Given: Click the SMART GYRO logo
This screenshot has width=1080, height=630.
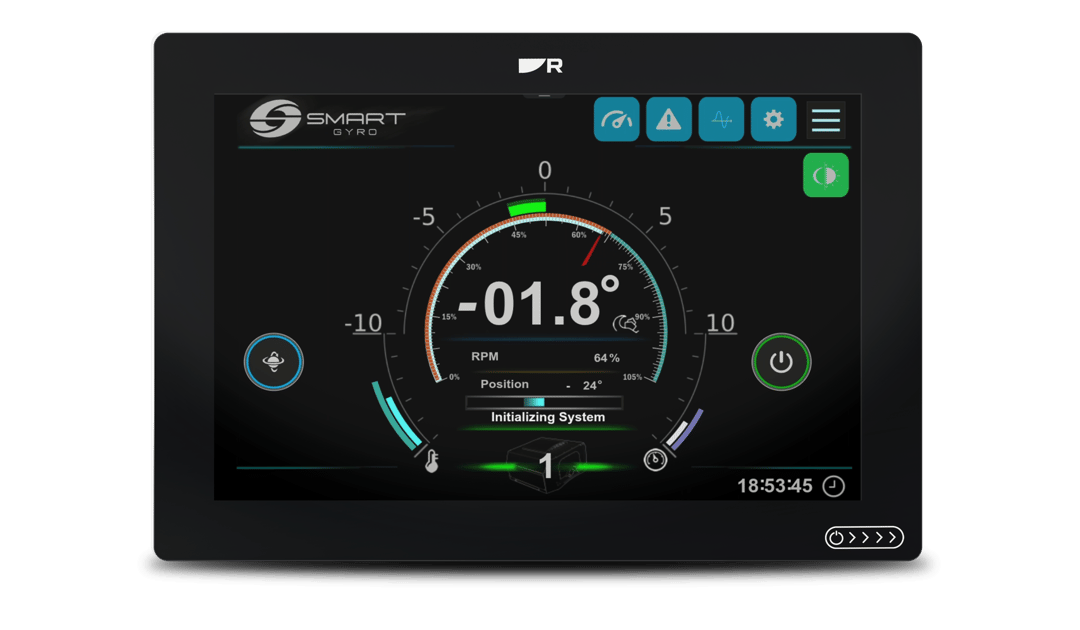Looking at the screenshot, I should 322,120.
